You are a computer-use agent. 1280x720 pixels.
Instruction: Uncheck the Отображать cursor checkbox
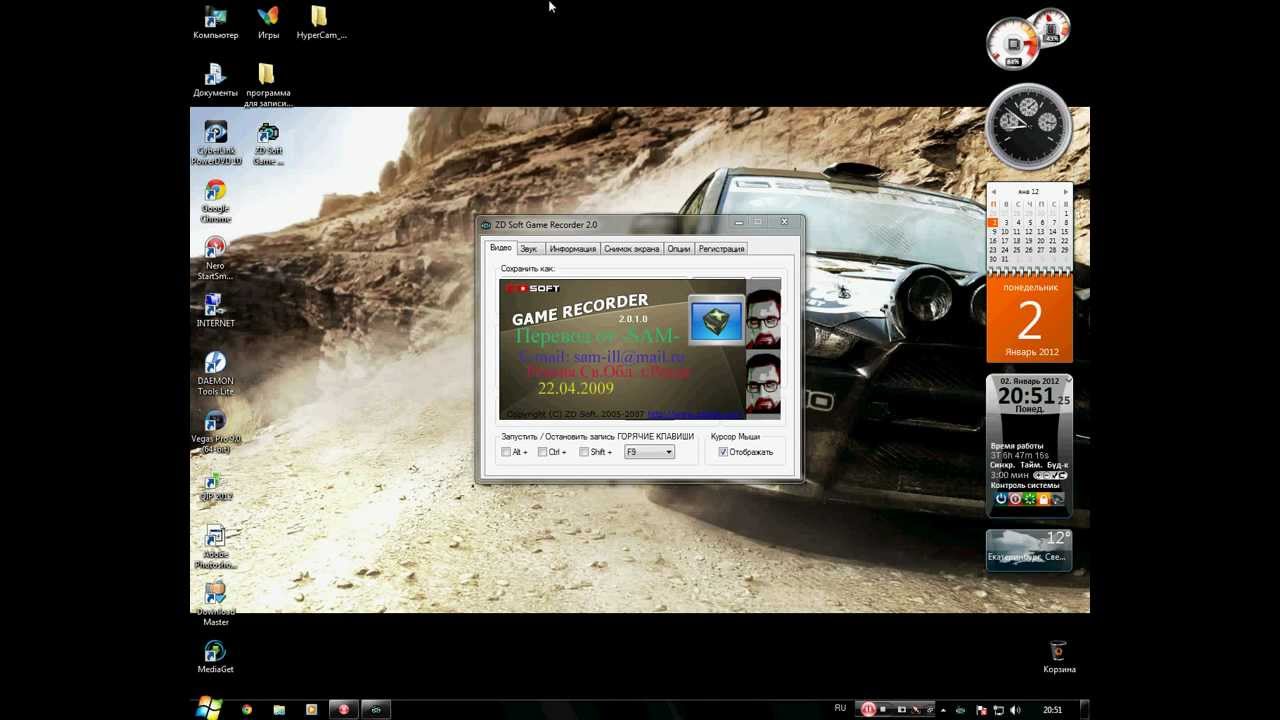[723, 452]
